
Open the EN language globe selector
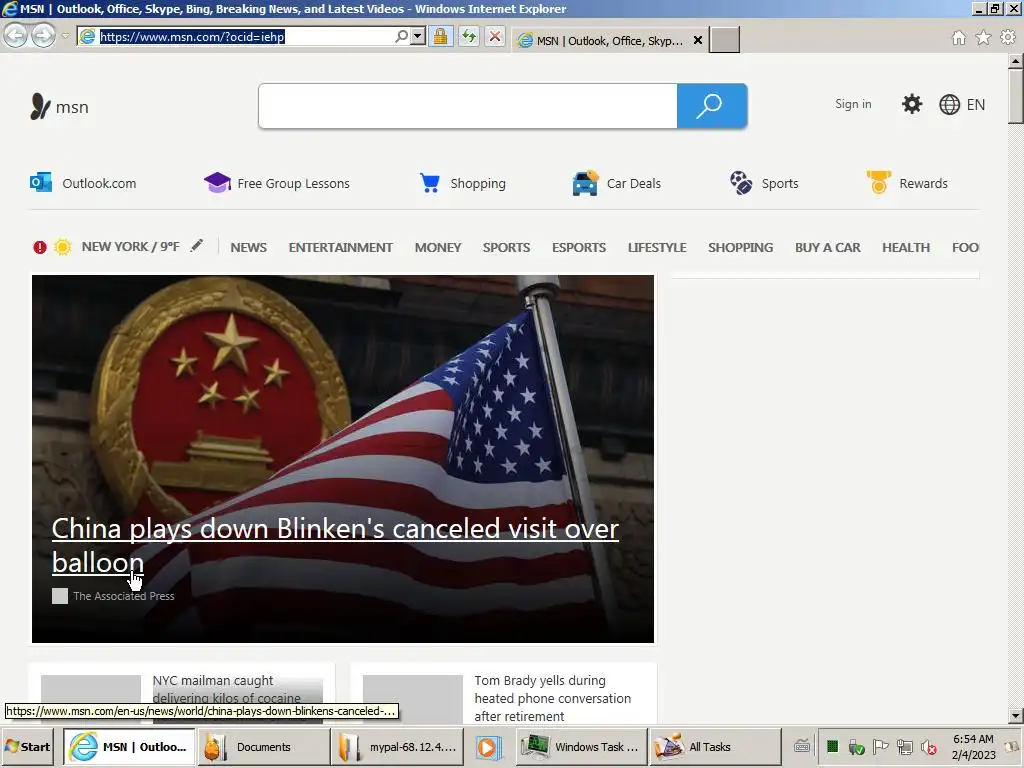click(x=962, y=104)
